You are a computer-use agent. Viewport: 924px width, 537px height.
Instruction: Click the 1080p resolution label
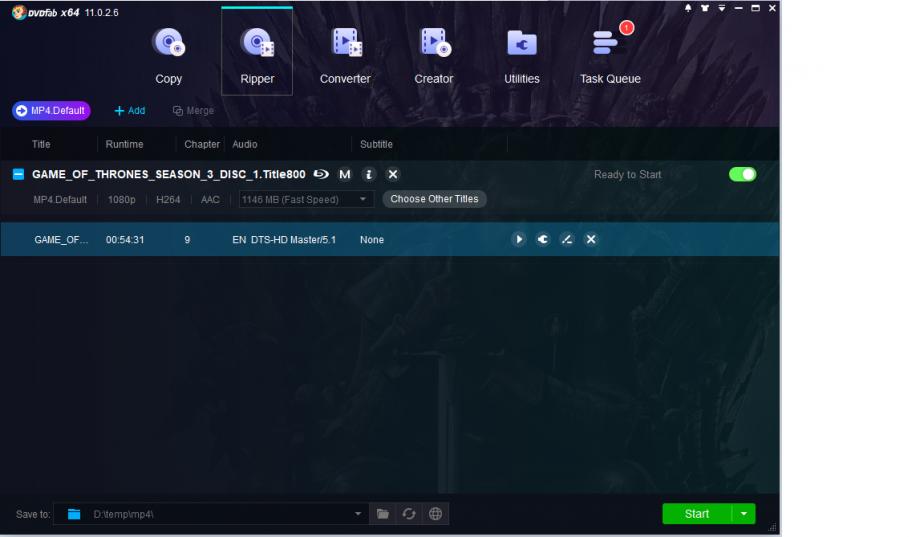pos(121,199)
